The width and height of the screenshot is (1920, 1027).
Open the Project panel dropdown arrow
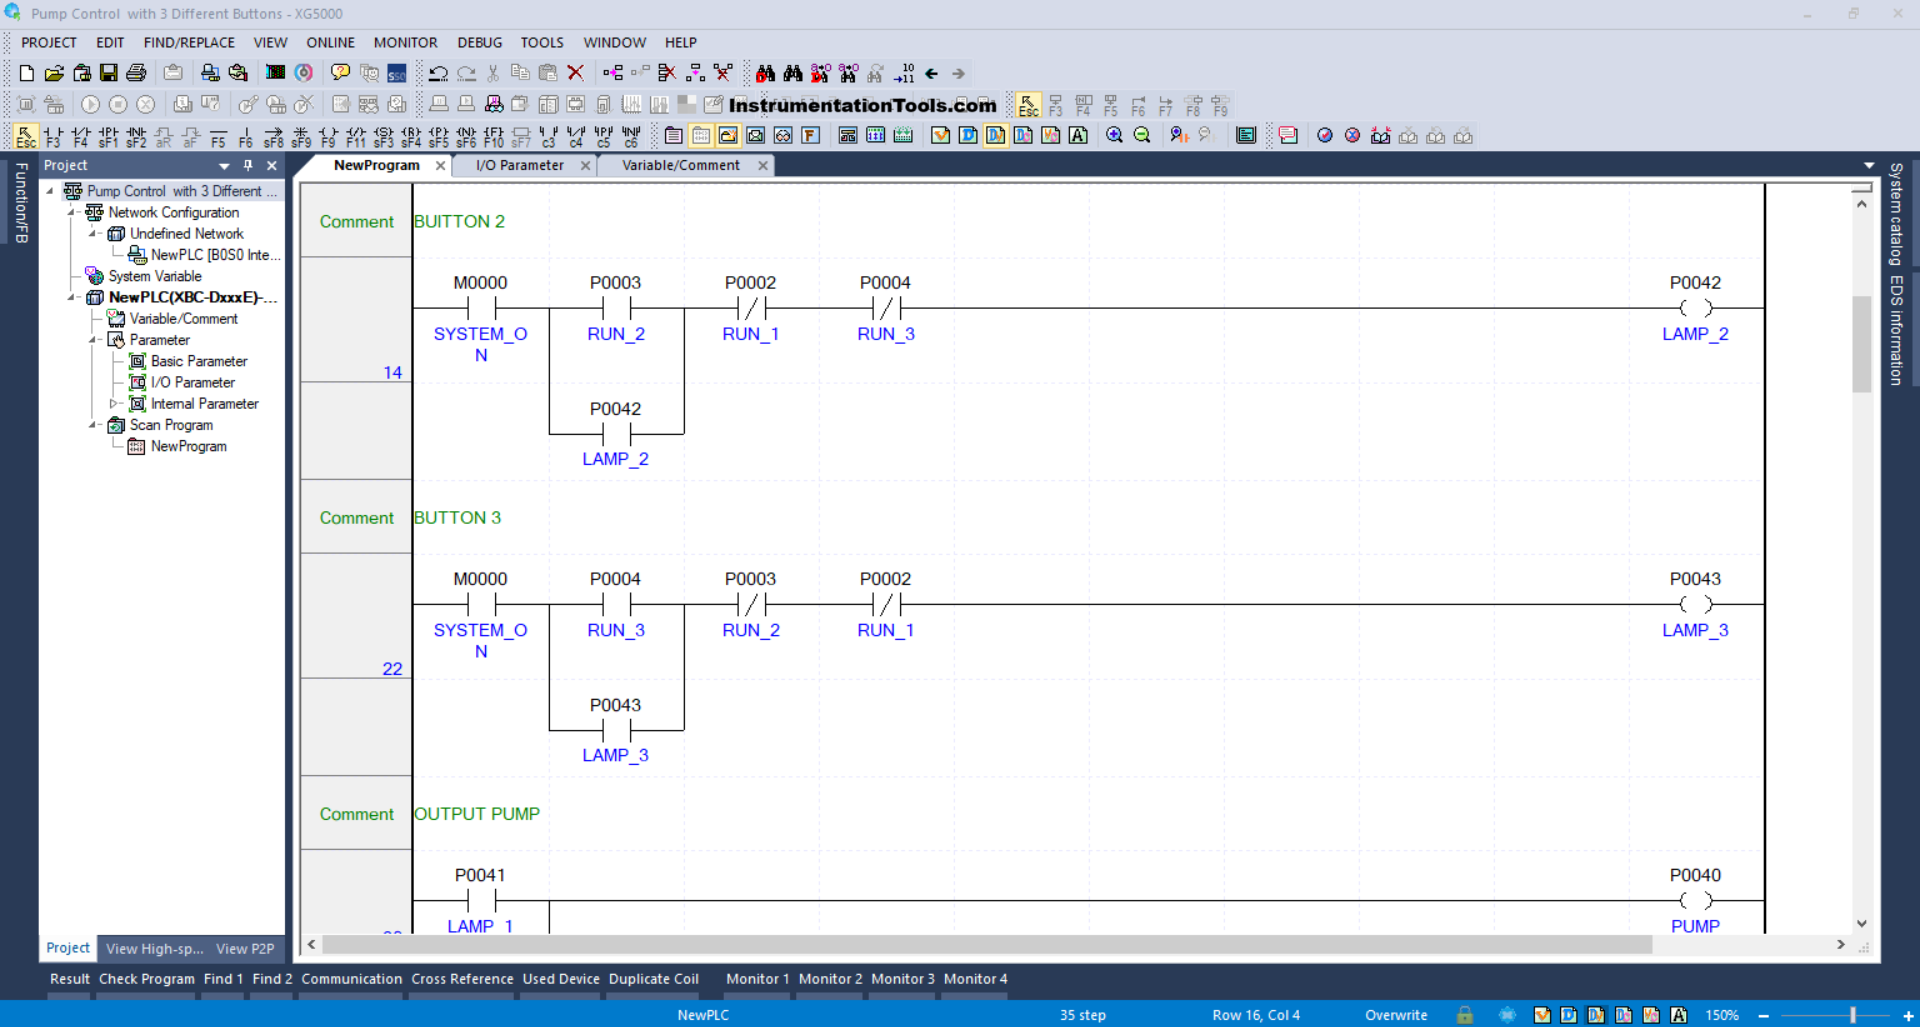point(224,166)
